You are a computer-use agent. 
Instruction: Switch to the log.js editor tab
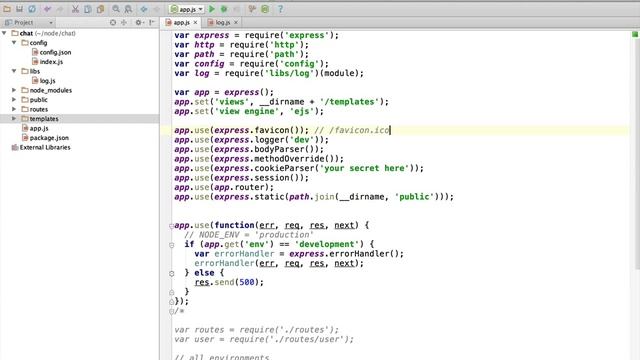click(x=223, y=22)
